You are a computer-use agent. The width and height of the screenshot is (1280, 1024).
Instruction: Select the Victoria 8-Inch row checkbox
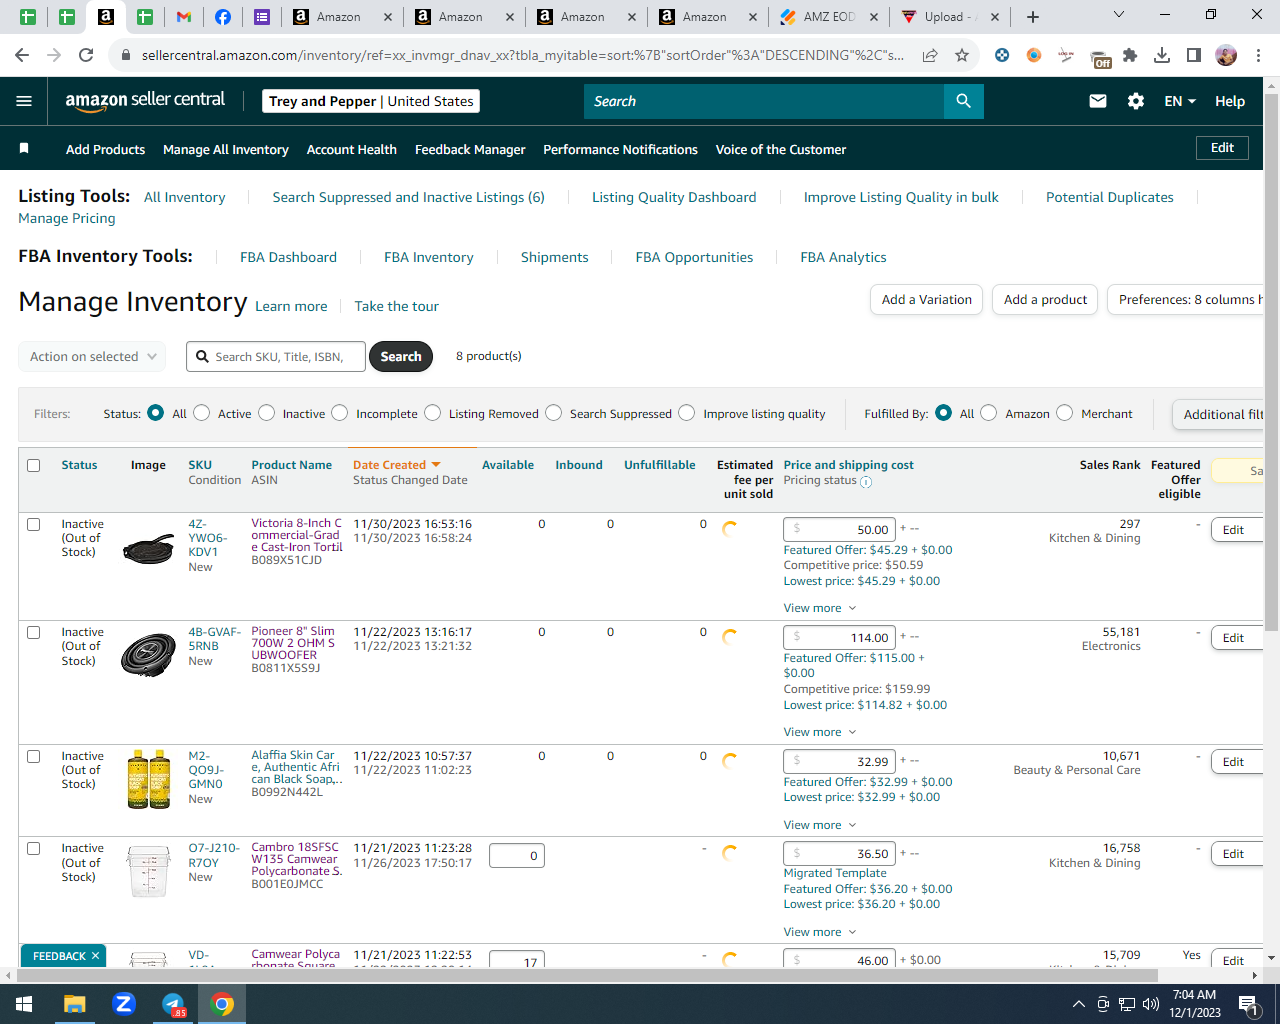click(34, 524)
